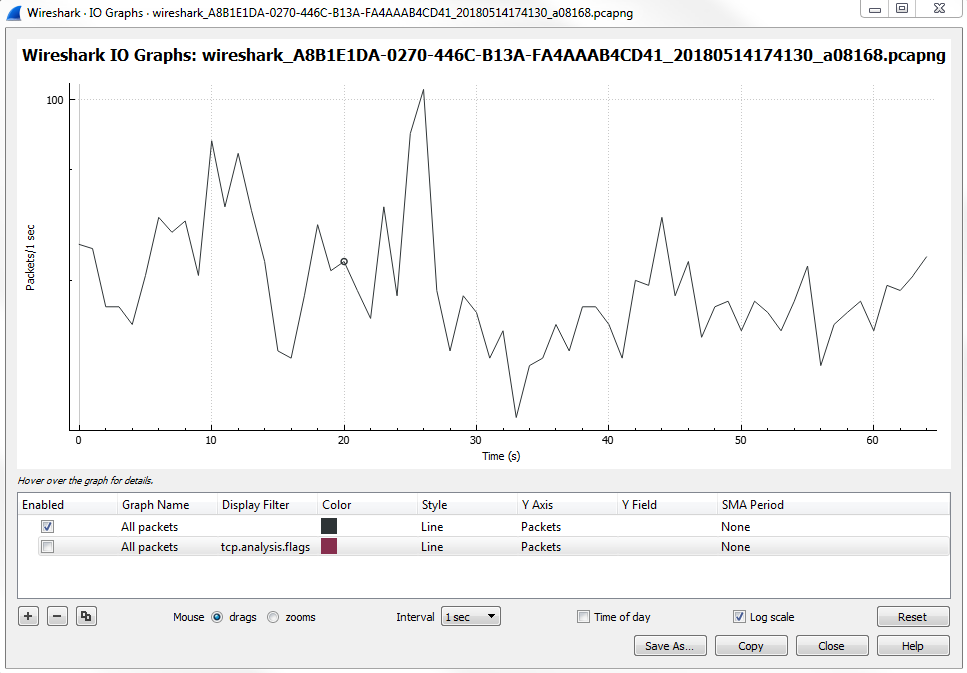Click the Time (s) axis label

pyautogui.click(x=501, y=456)
